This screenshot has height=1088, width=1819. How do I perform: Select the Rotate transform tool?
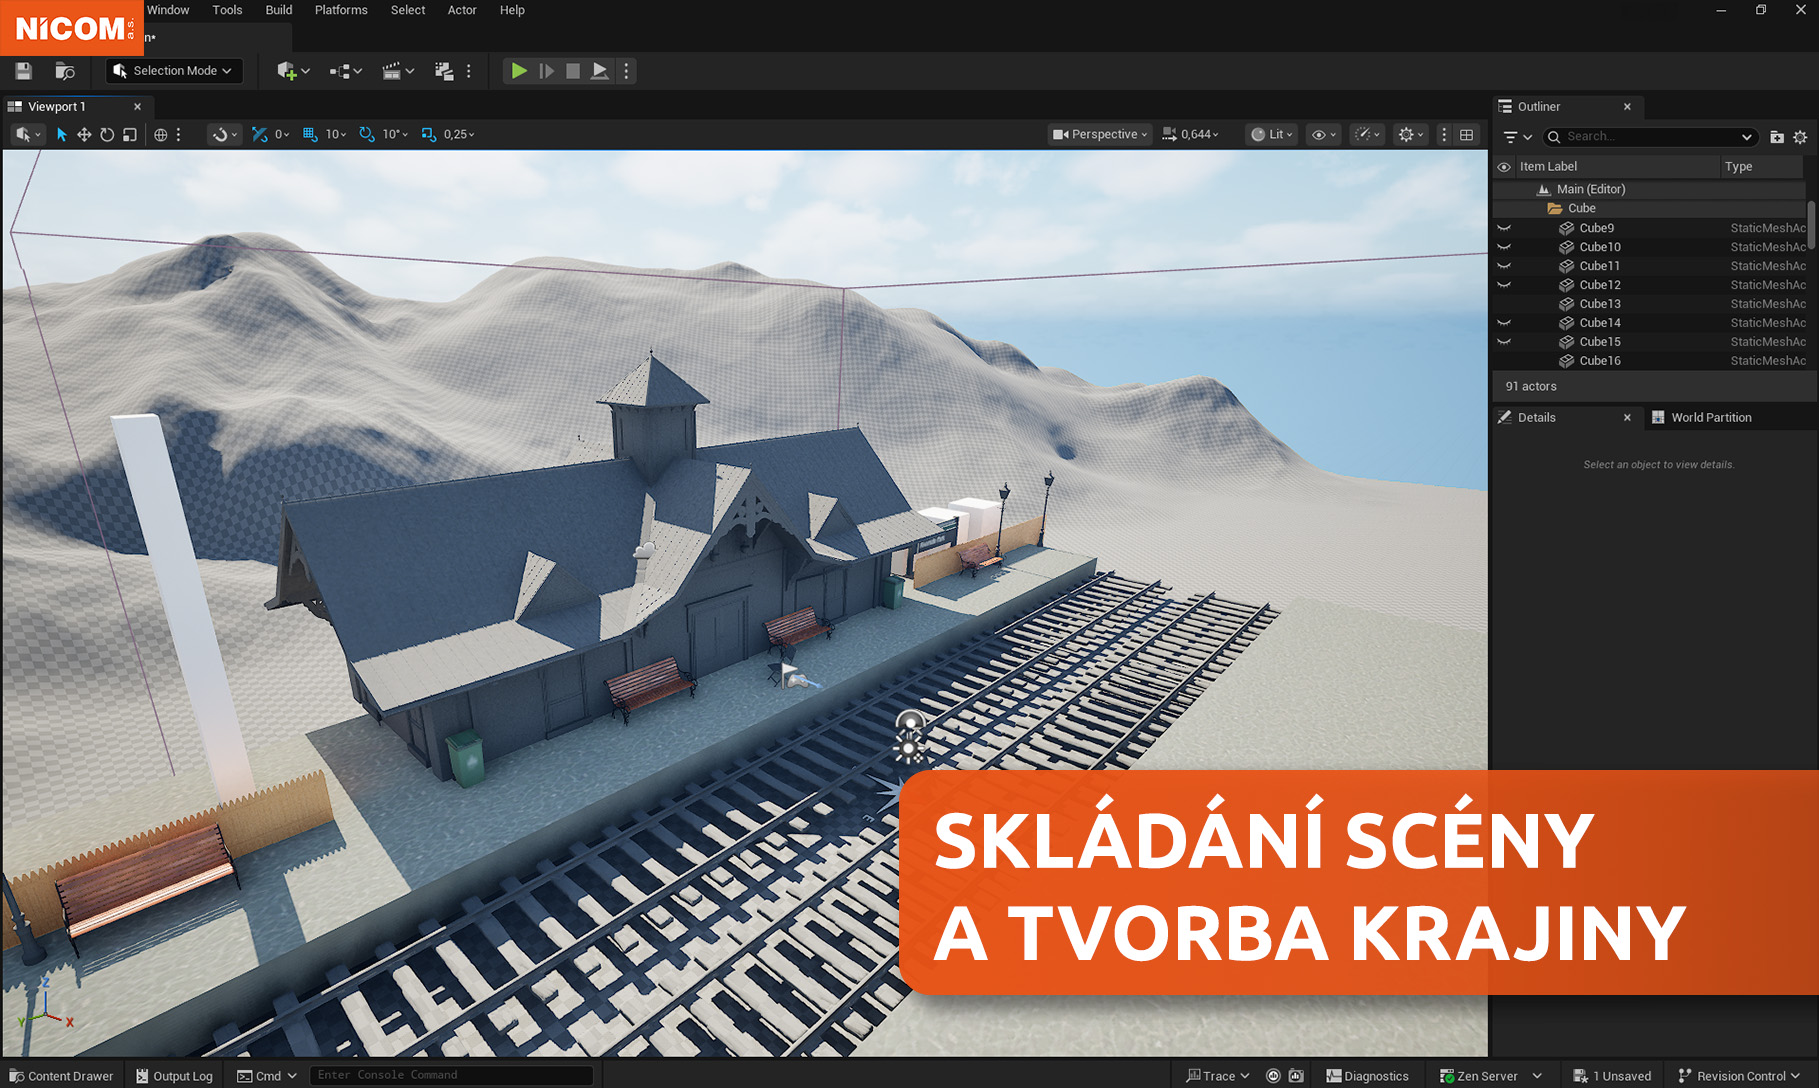coord(107,135)
